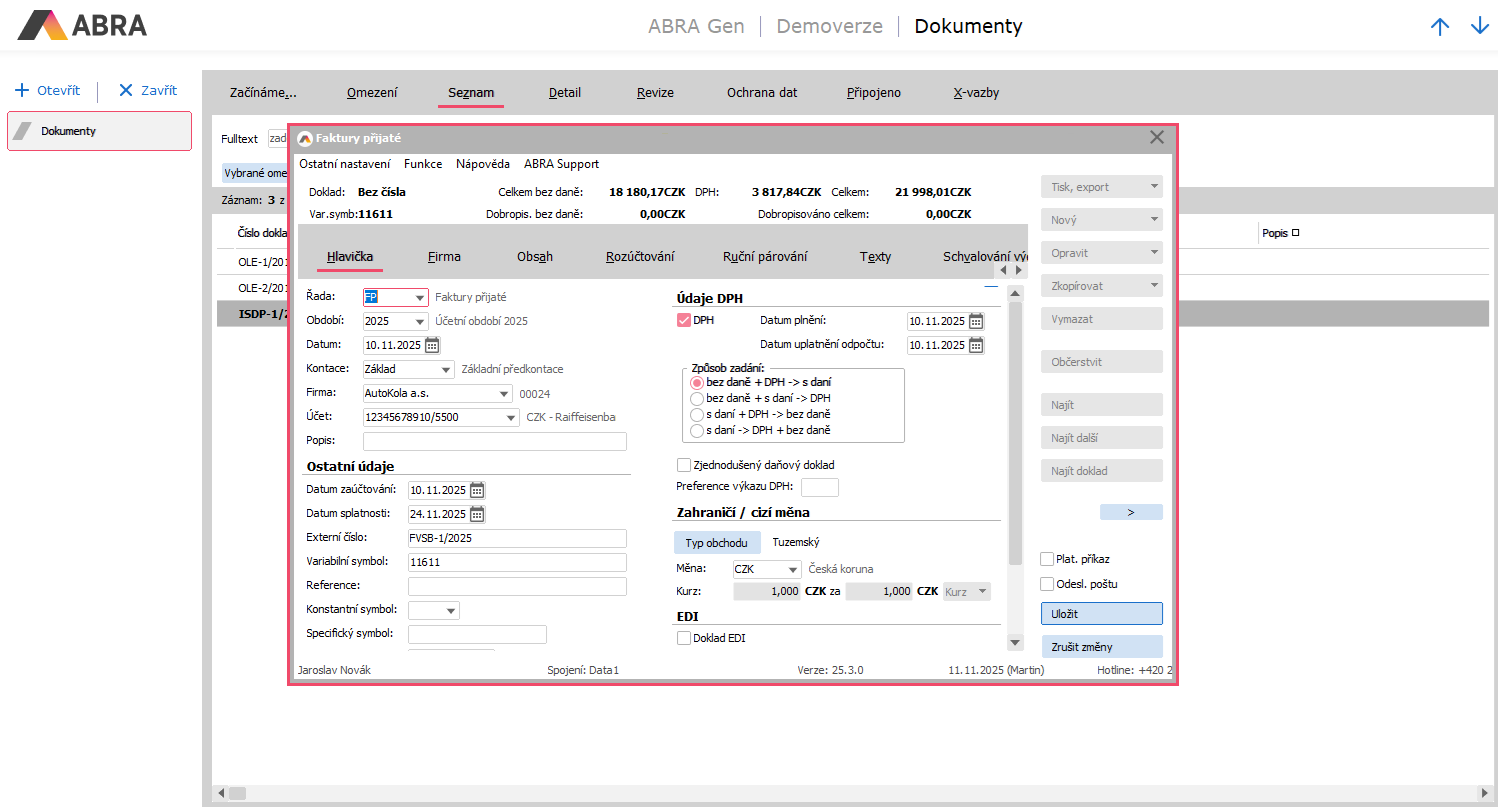The height and width of the screenshot is (807, 1498).
Task: Open the Období dropdown showing 2025
Action: click(420, 322)
